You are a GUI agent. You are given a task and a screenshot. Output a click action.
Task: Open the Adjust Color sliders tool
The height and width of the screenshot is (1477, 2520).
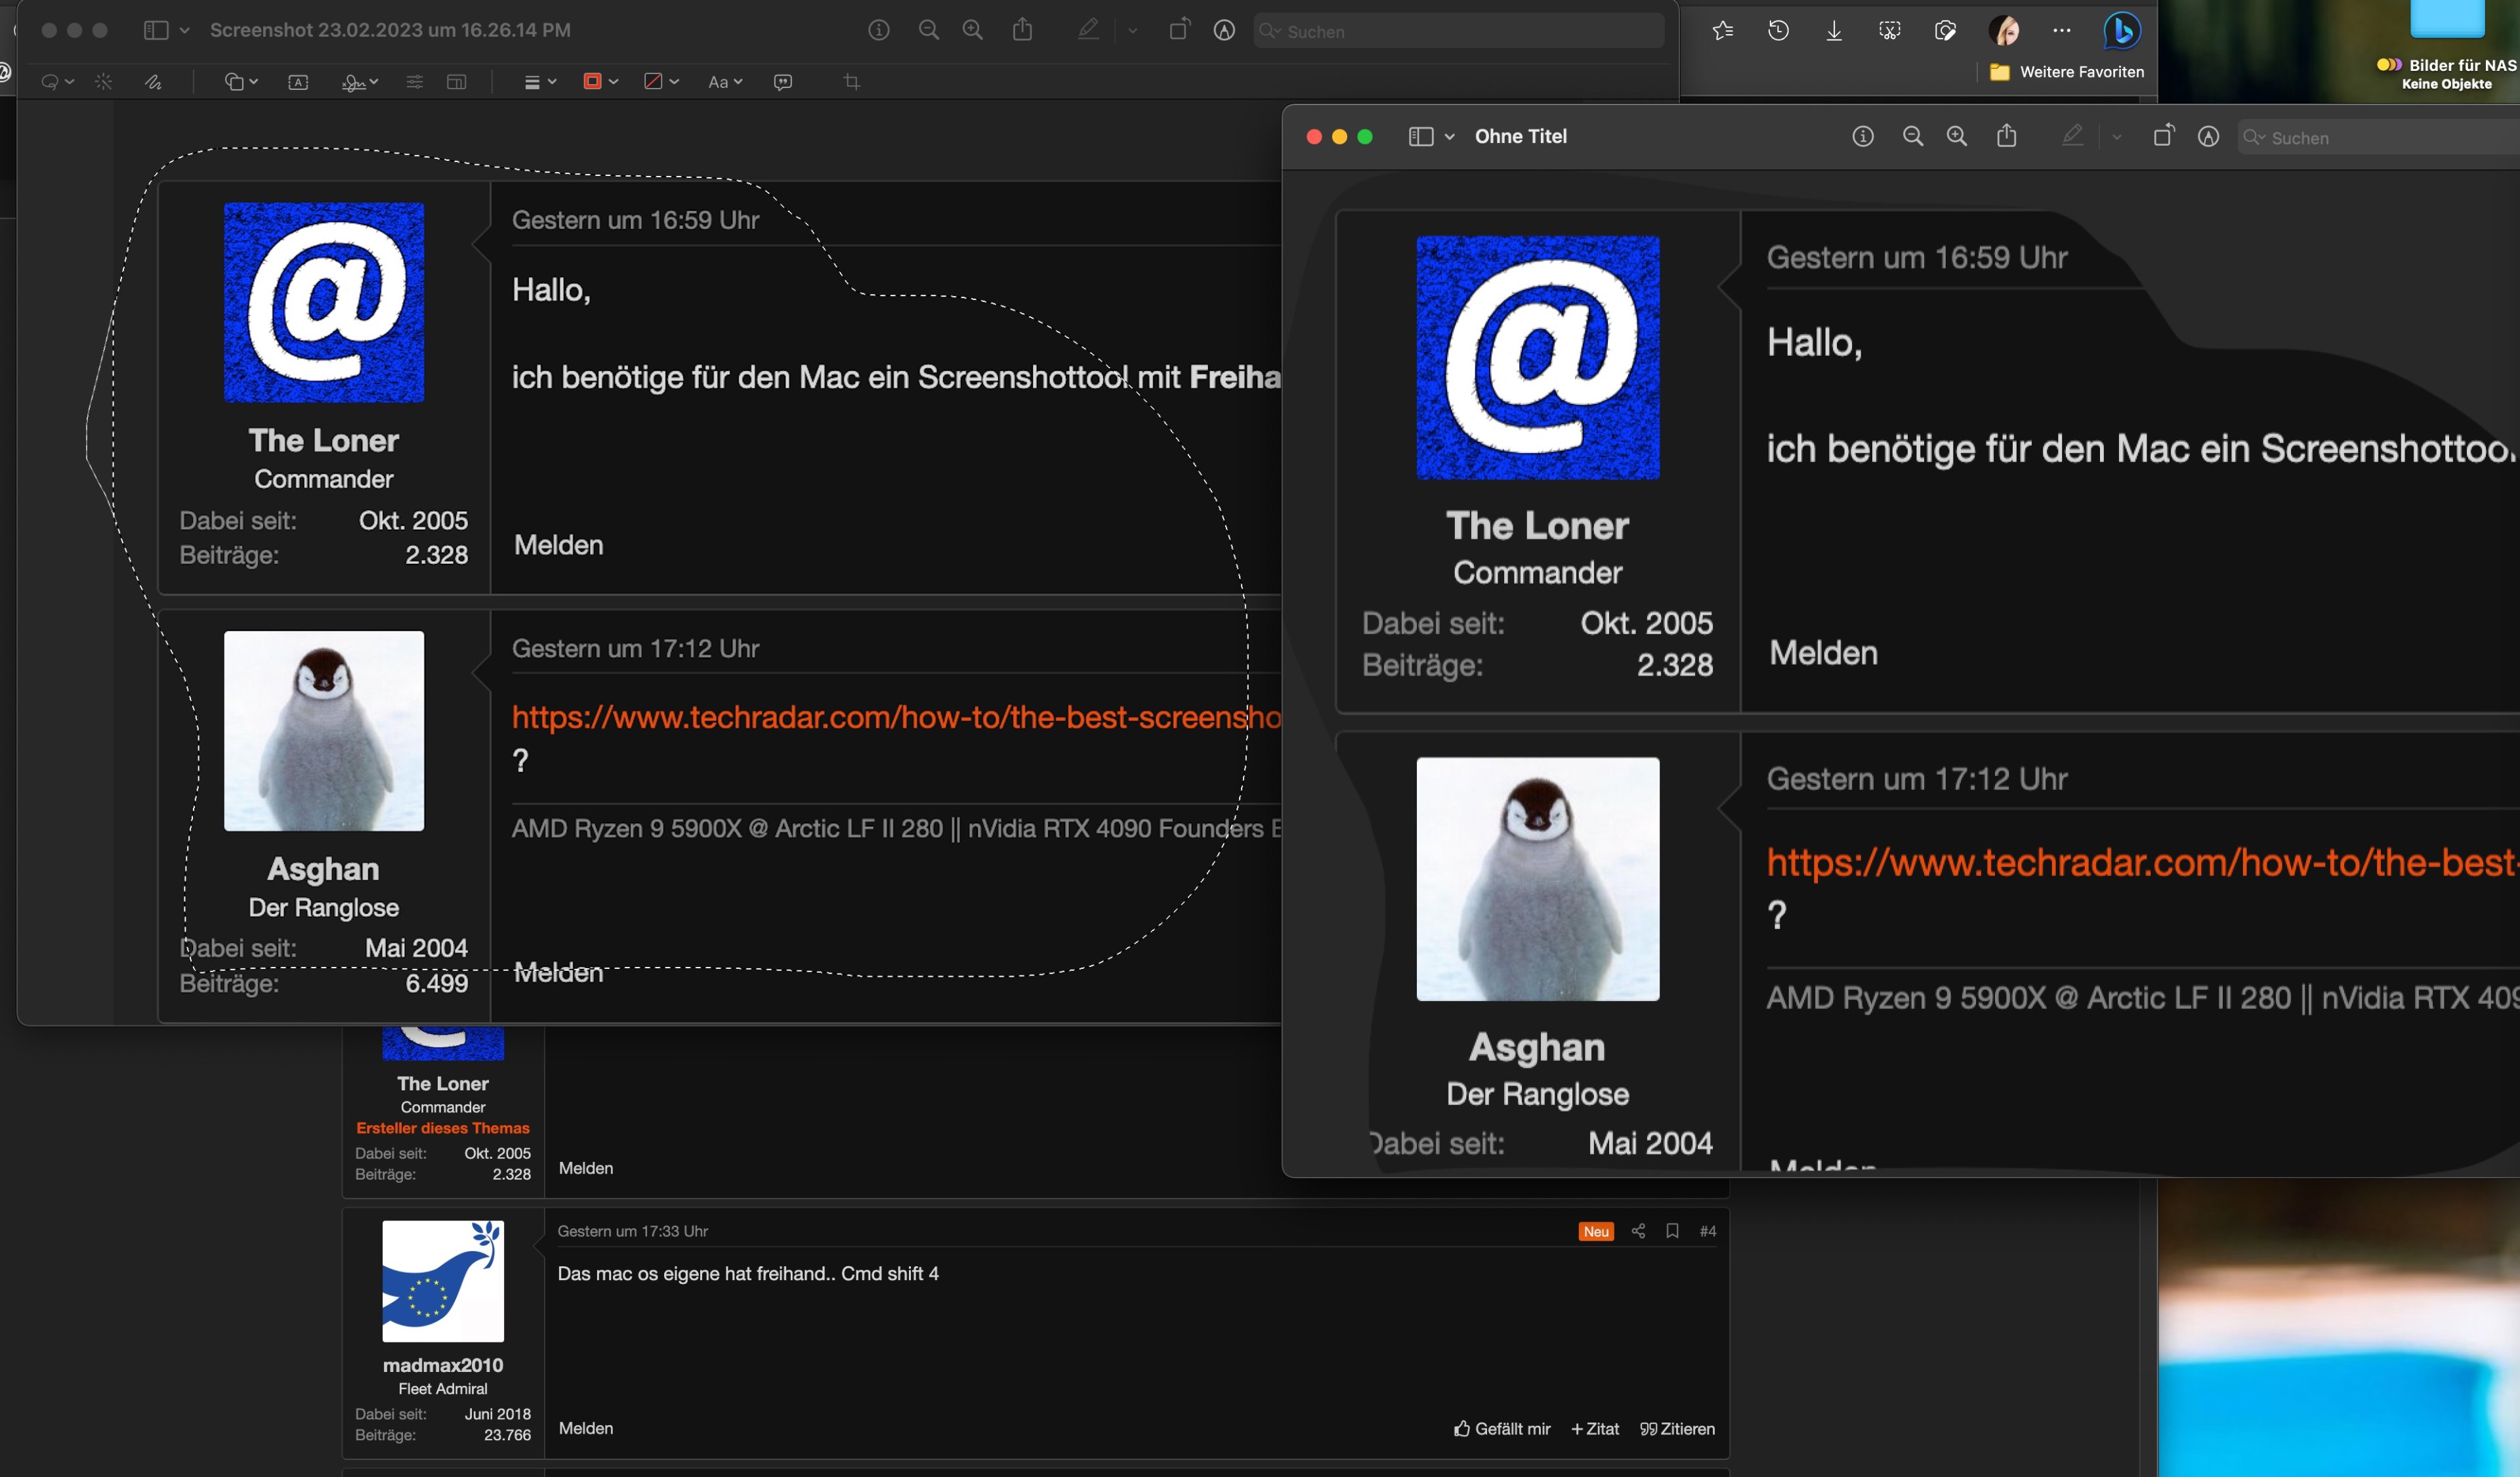point(414,82)
